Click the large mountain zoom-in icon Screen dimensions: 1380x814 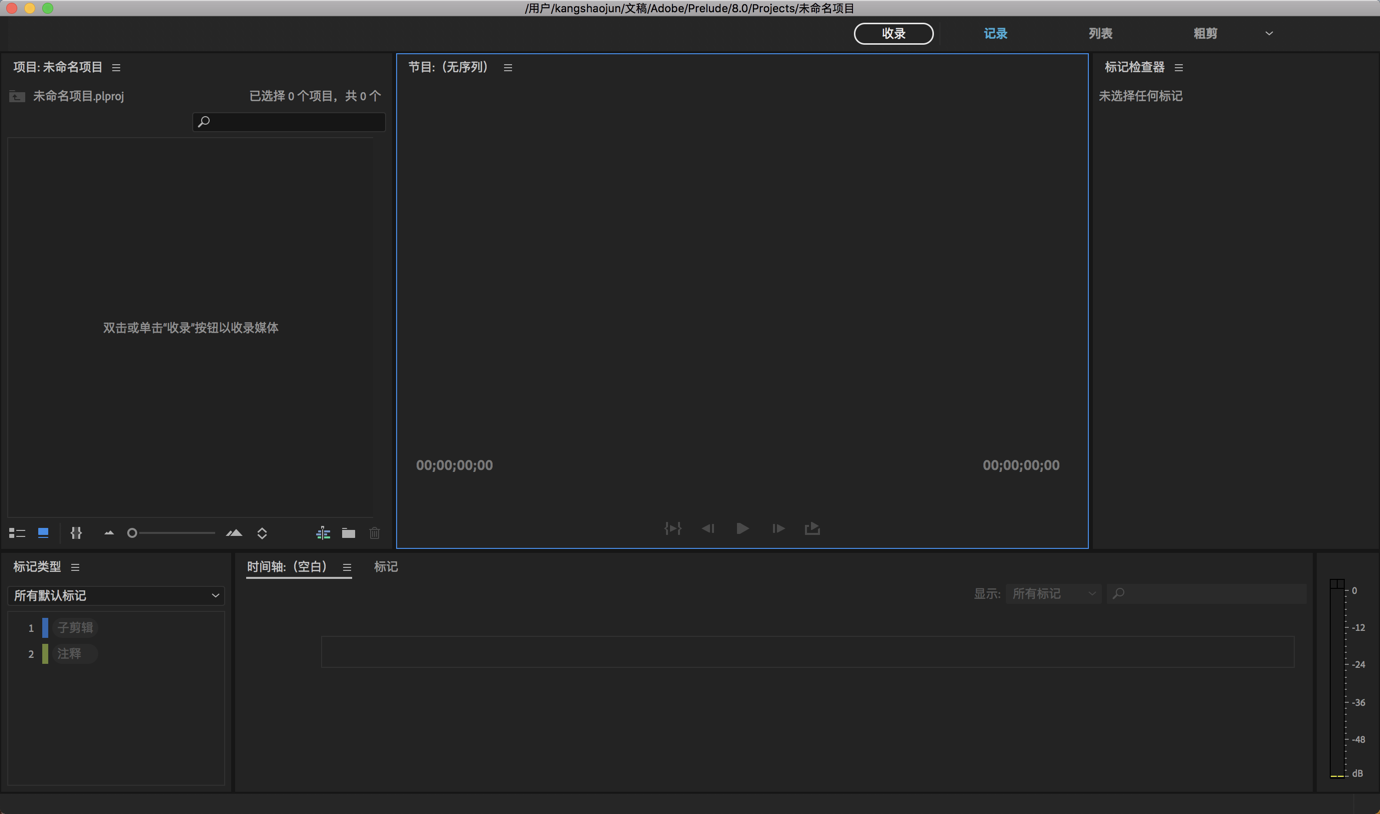point(234,533)
